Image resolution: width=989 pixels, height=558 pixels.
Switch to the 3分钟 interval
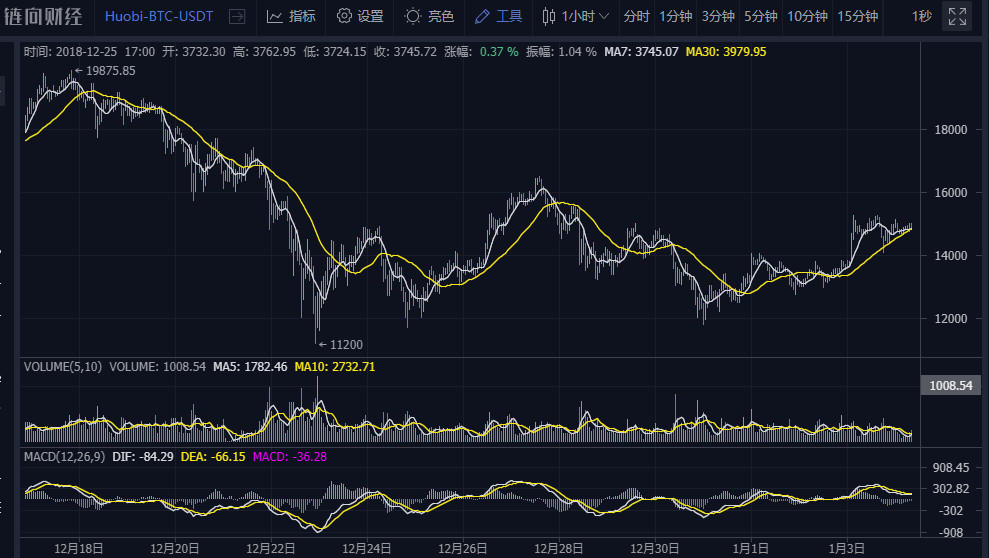click(x=718, y=16)
